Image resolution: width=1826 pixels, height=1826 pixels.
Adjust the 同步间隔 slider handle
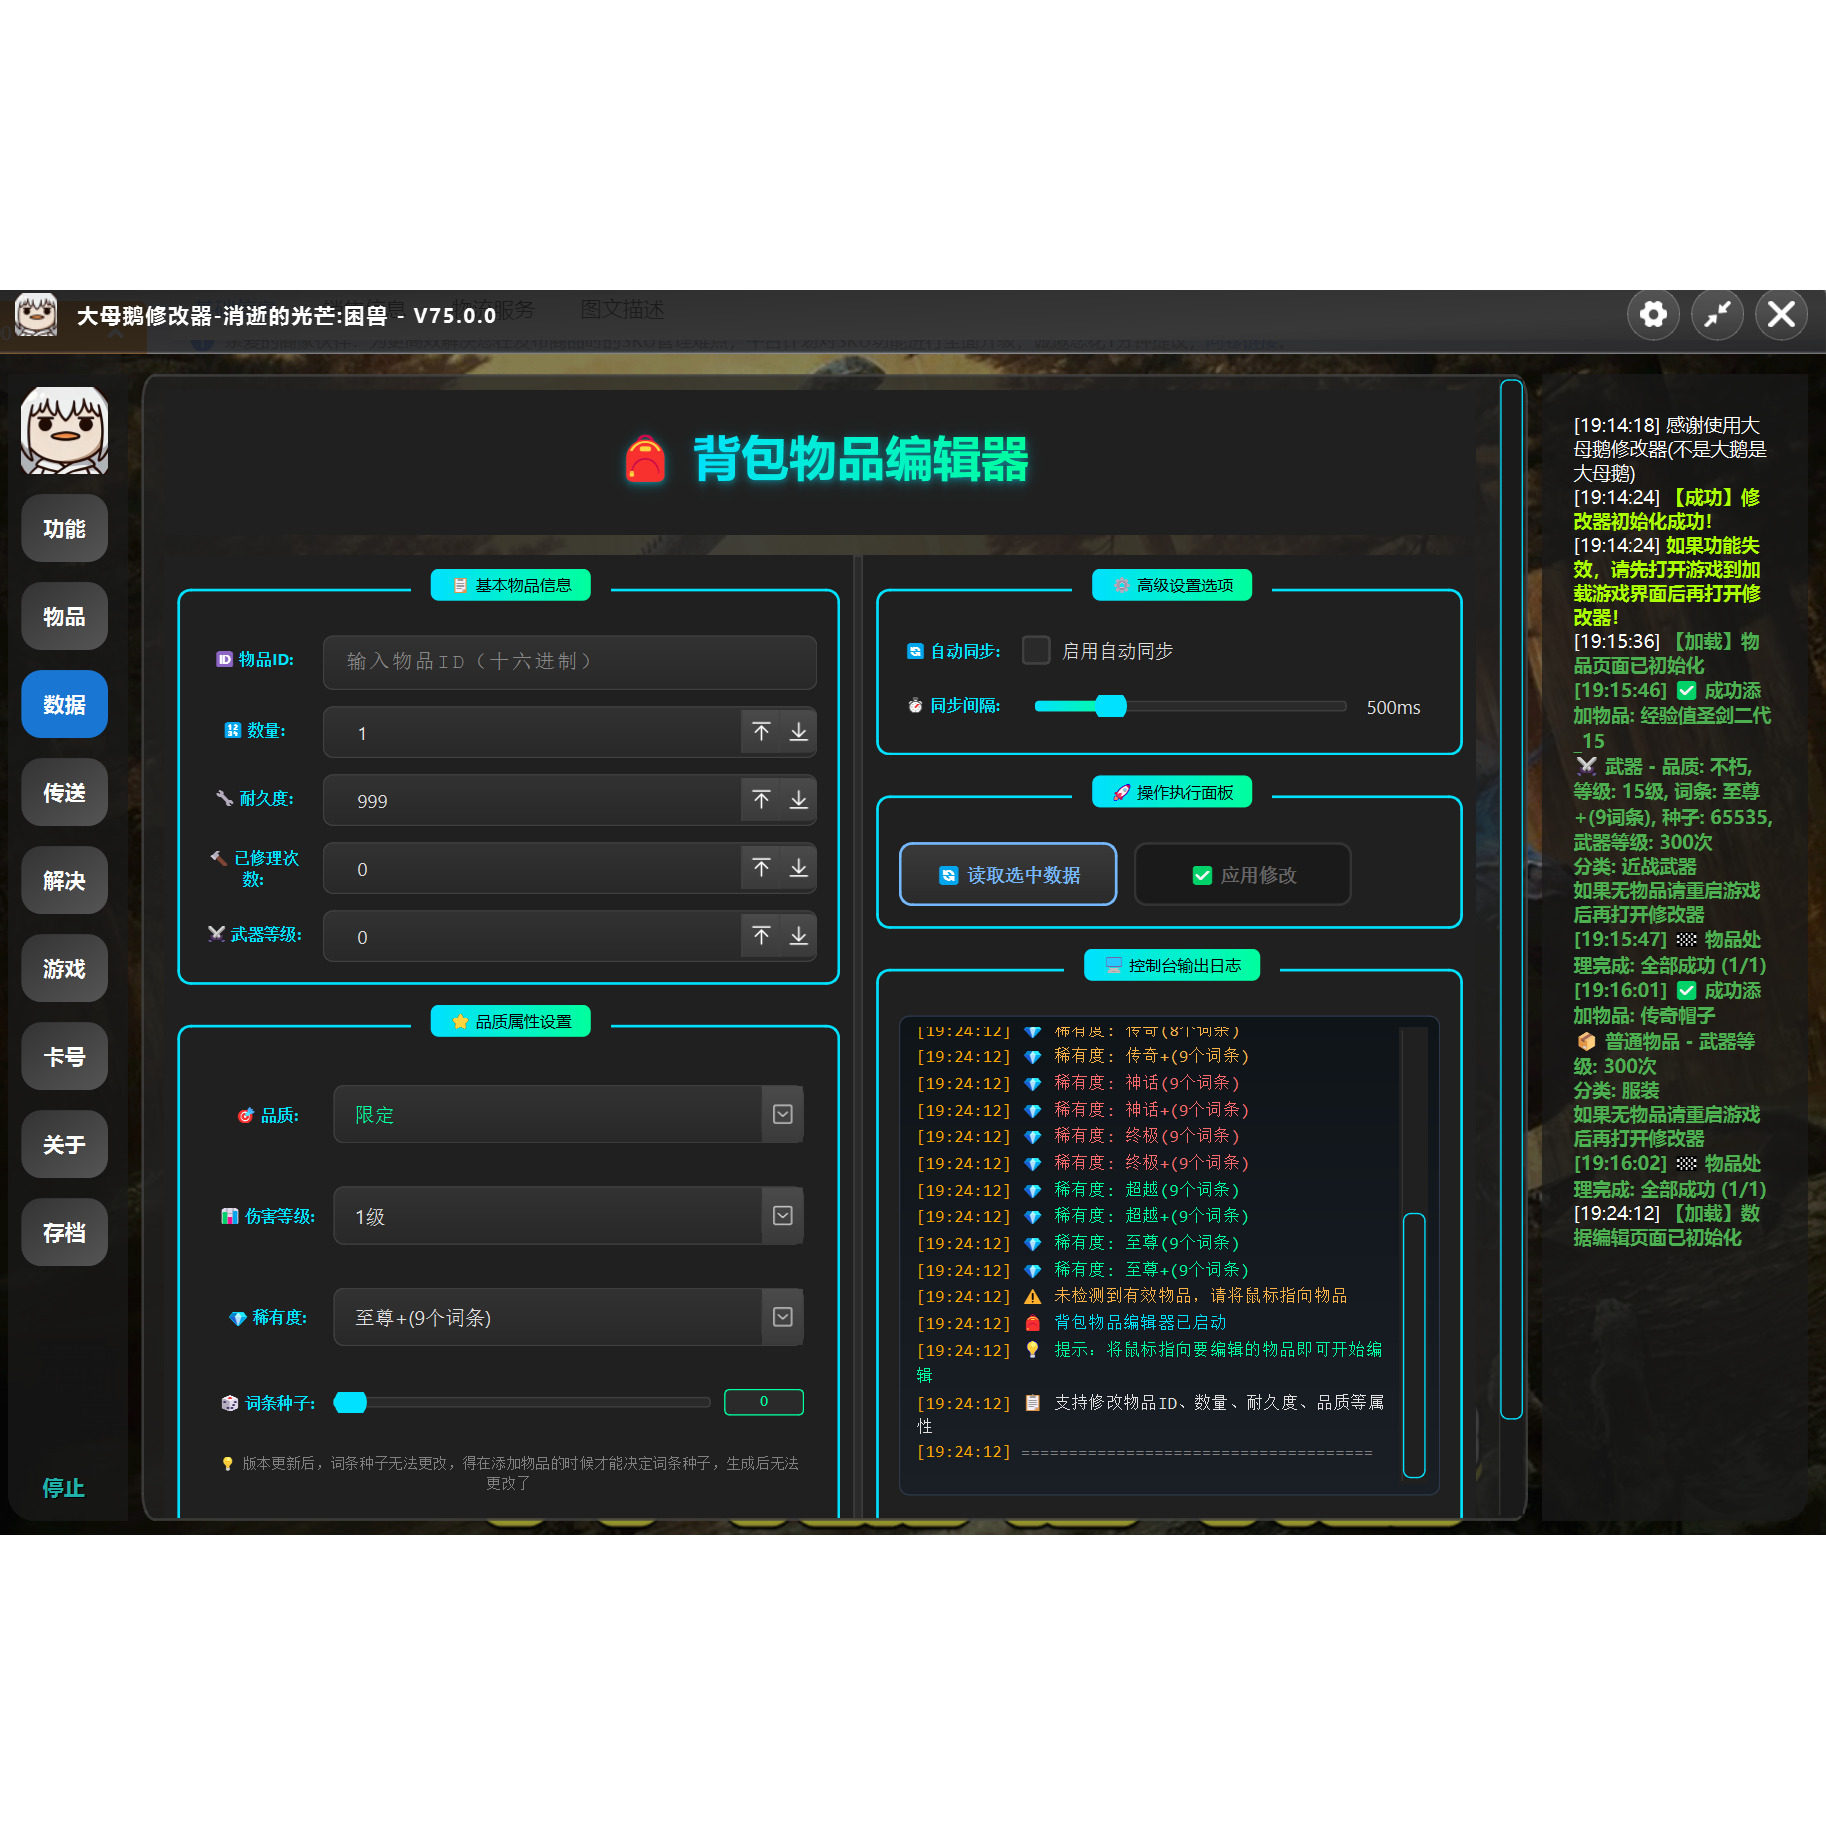(x=1110, y=706)
